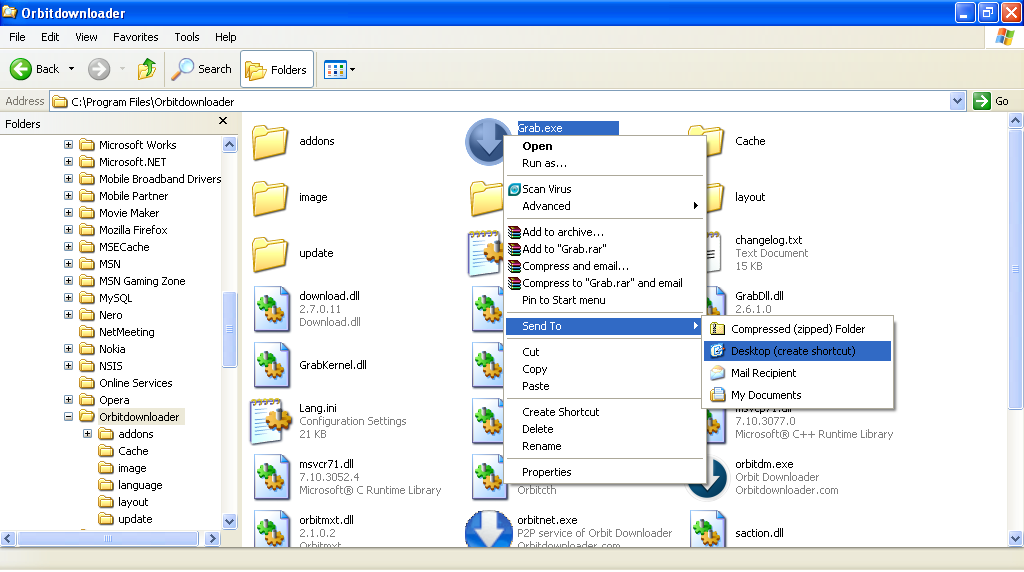Select NetMeeting folder in tree
Screen dimensions: 1024x572
point(127,332)
